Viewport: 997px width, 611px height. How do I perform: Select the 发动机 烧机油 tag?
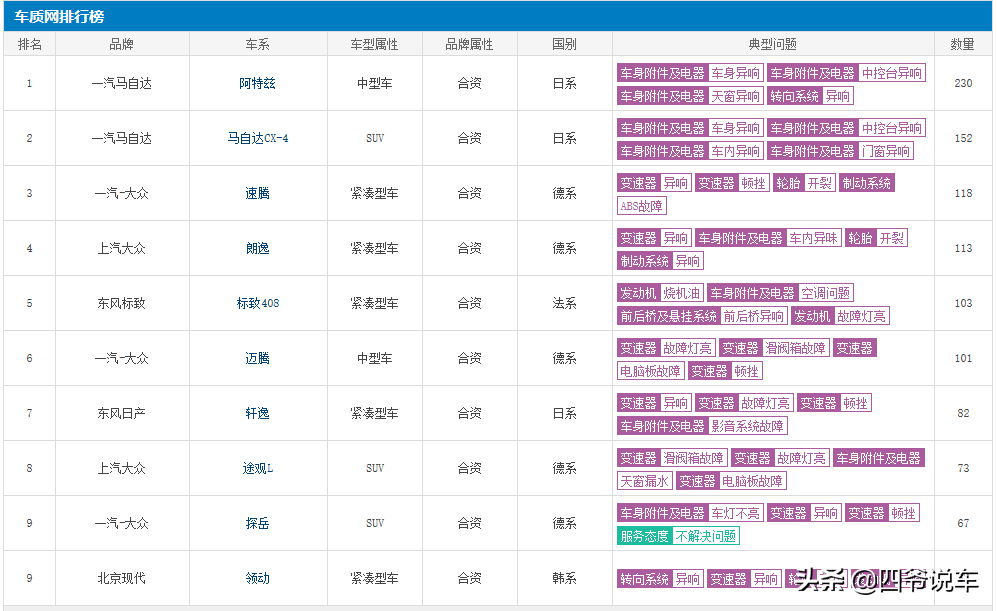(x=660, y=293)
